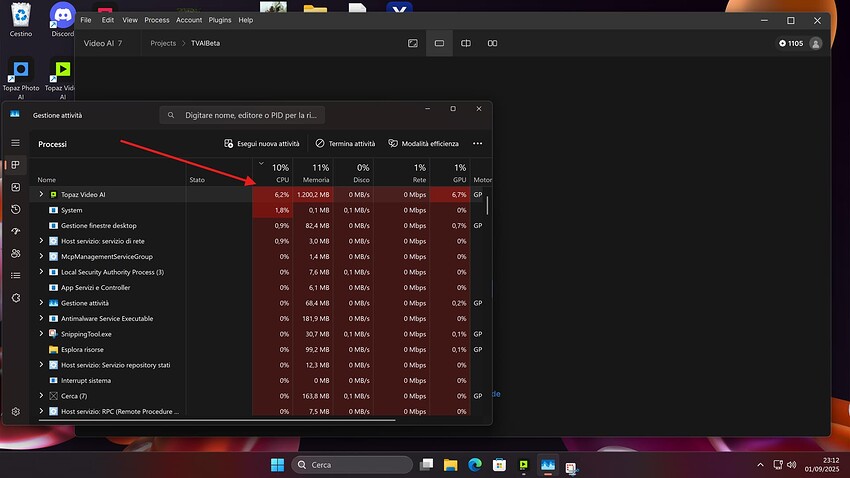Select side-by-side view icon in Topaz Video AI

492,43
